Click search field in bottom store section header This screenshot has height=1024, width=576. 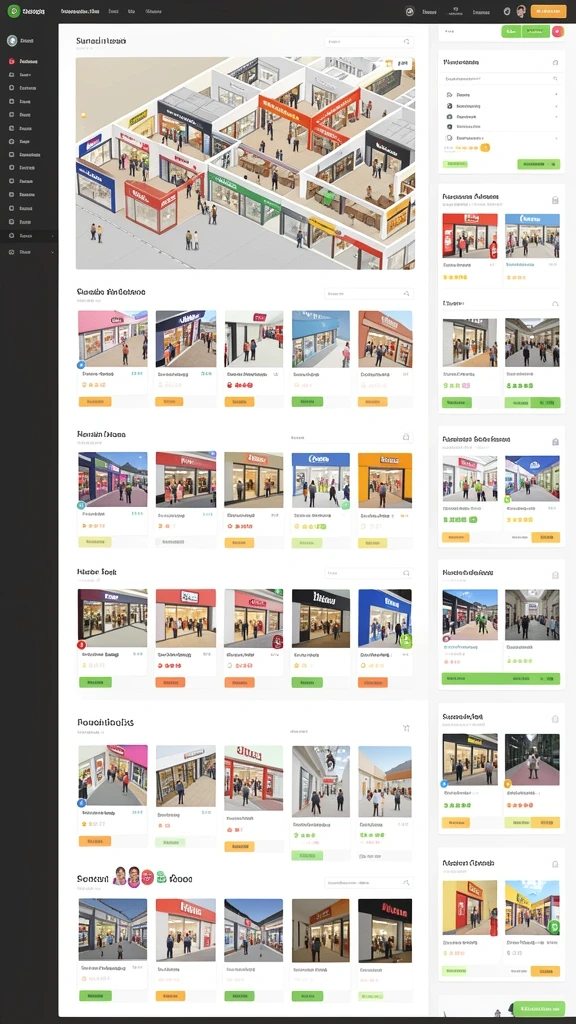click(368, 883)
